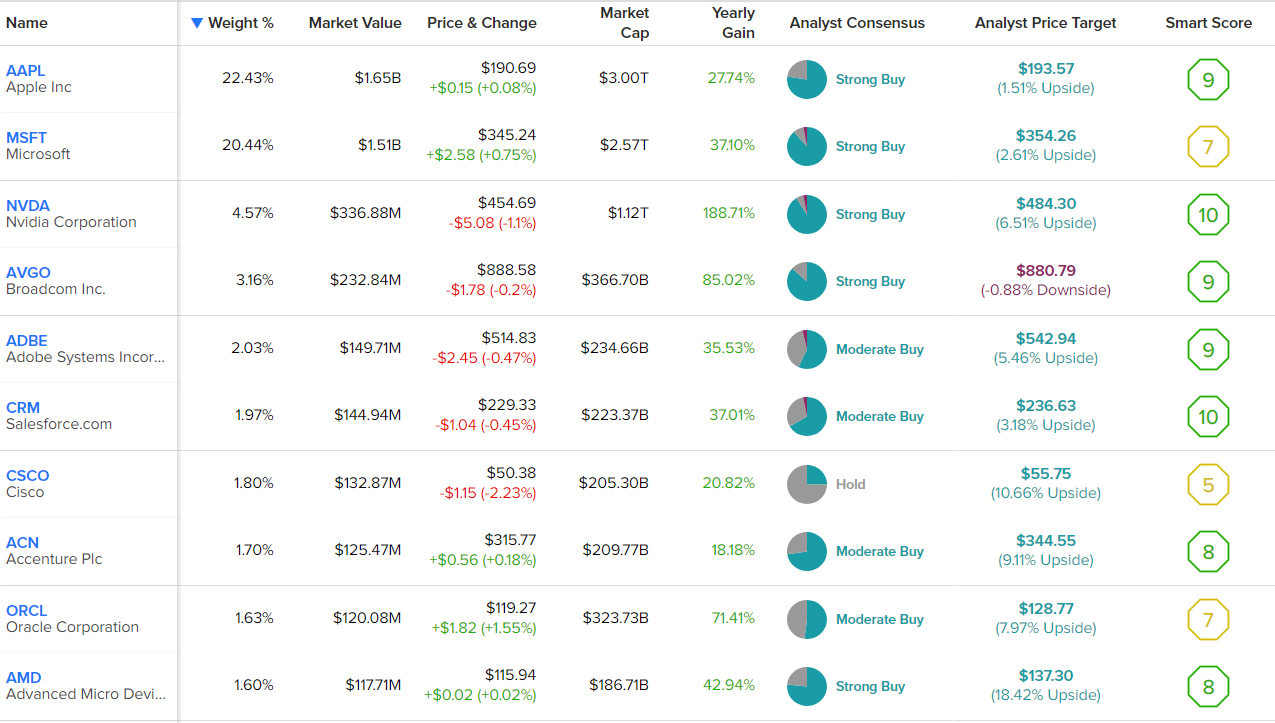Click Oracle Corporation company name
This screenshot has height=723, width=1275.
[x=73, y=627]
